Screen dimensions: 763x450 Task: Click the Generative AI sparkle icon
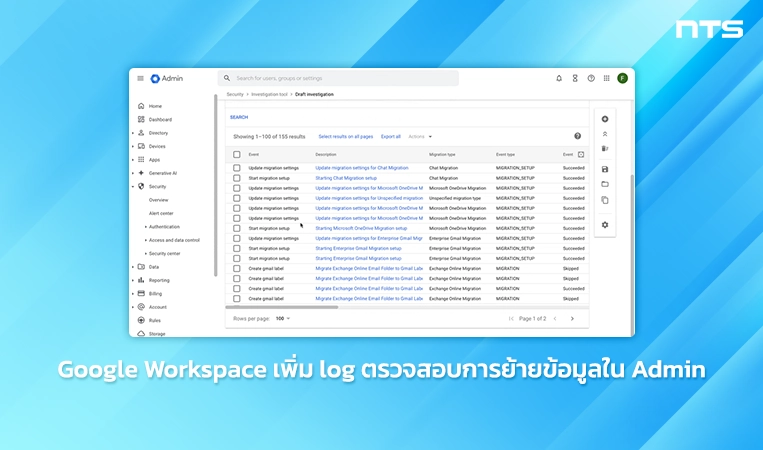point(141,173)
